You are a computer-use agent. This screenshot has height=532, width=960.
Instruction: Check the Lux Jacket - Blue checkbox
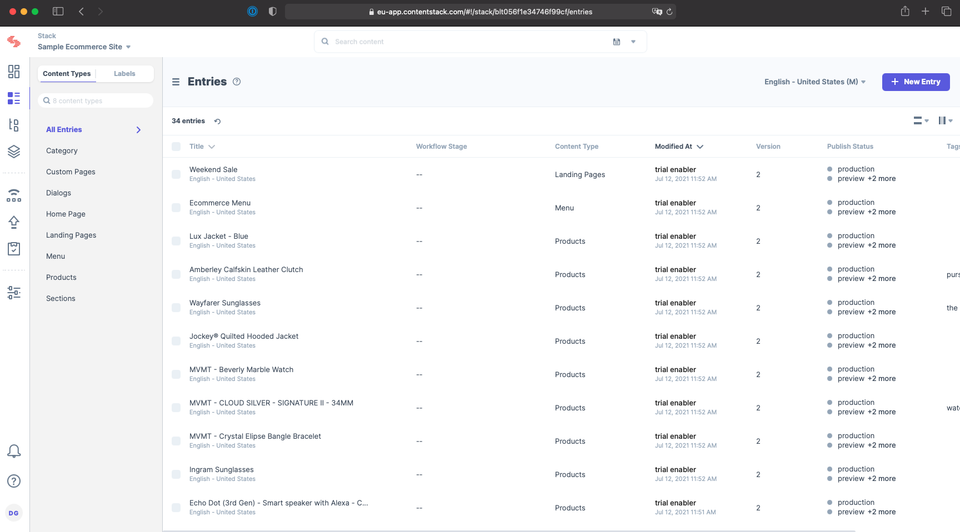tap(176, 241)
